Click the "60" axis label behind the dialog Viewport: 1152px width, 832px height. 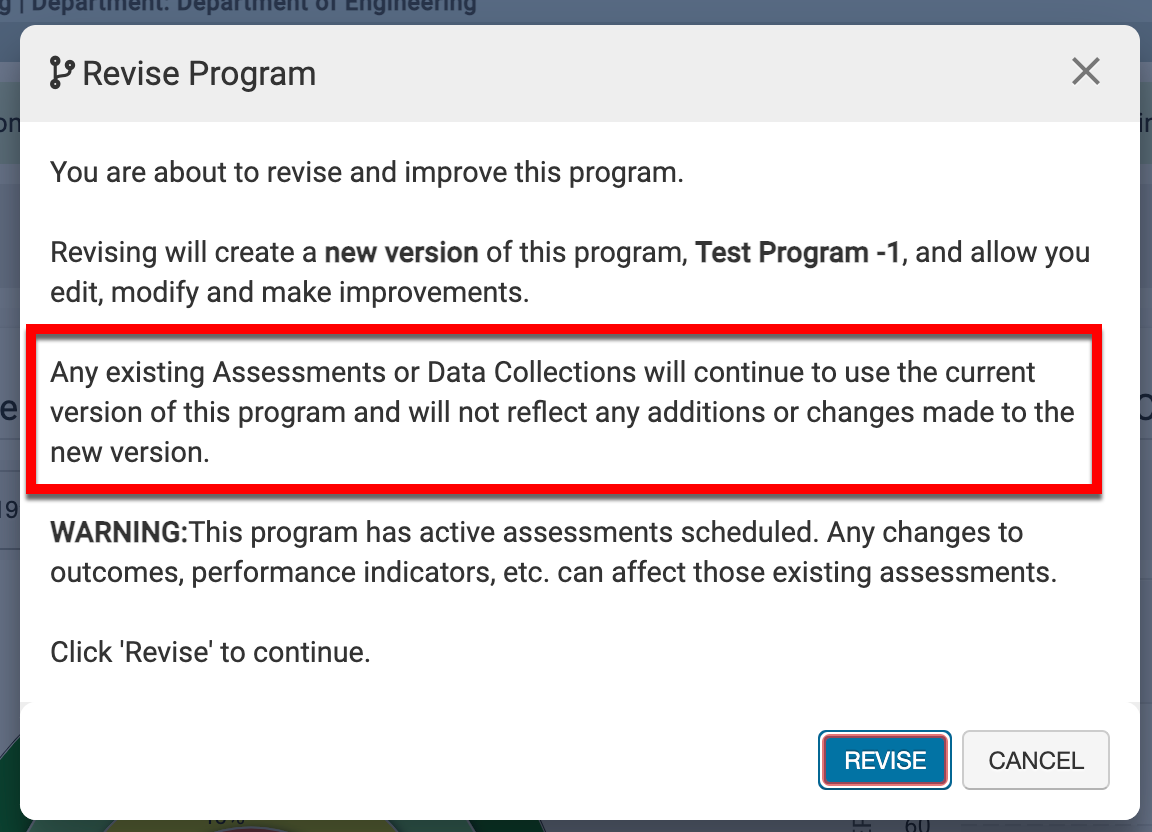click(918, 824)
